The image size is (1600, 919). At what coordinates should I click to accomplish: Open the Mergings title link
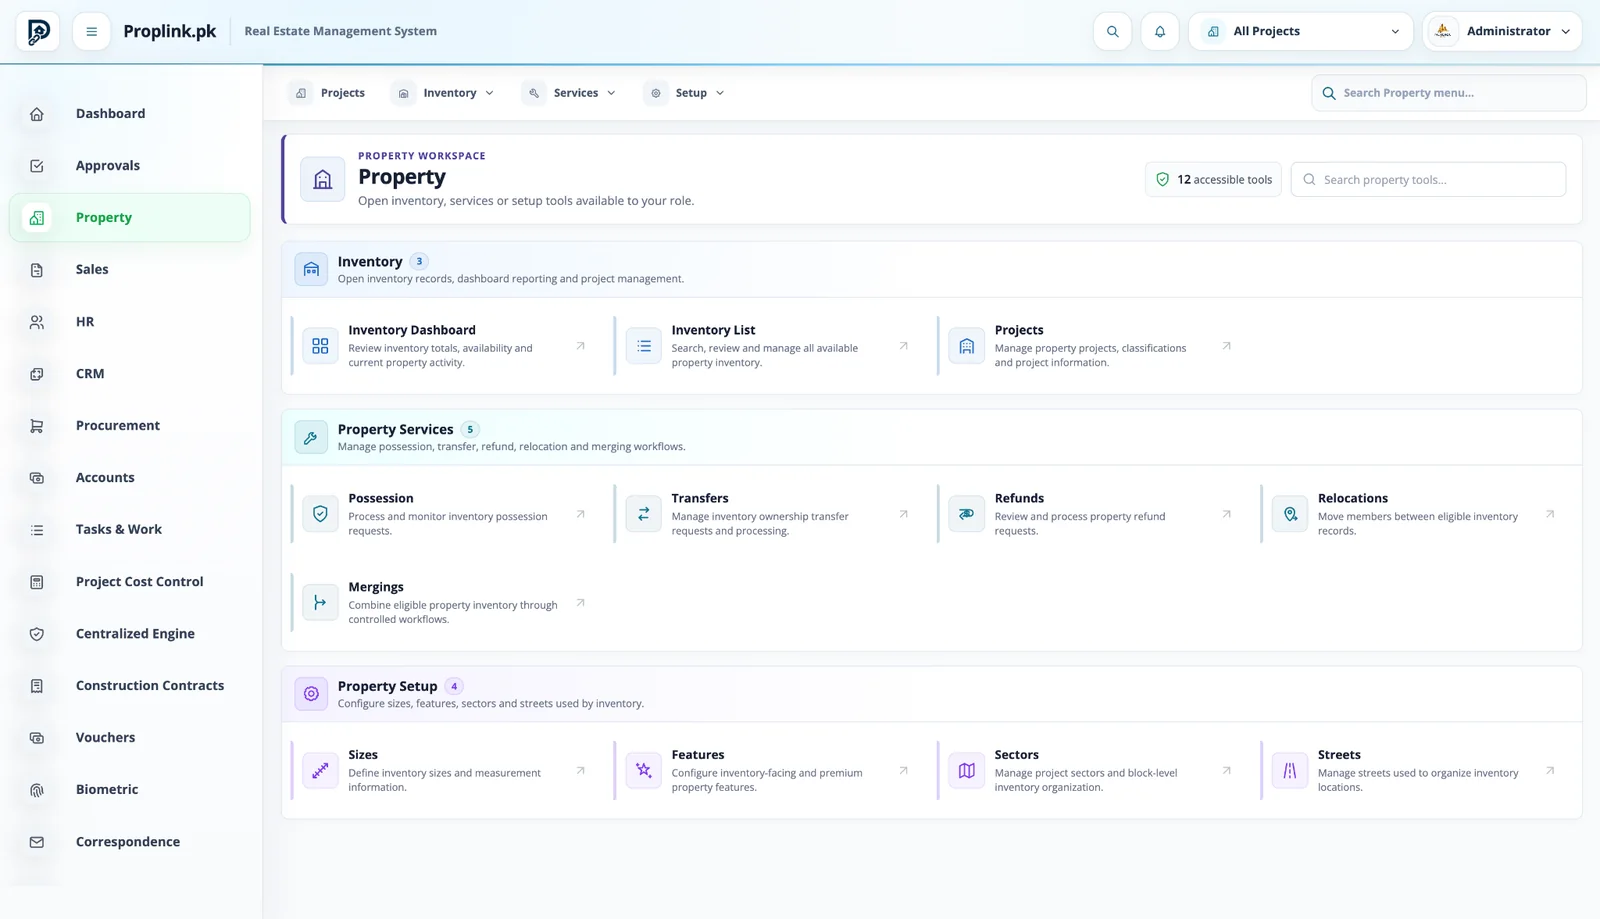click(376, 587)
